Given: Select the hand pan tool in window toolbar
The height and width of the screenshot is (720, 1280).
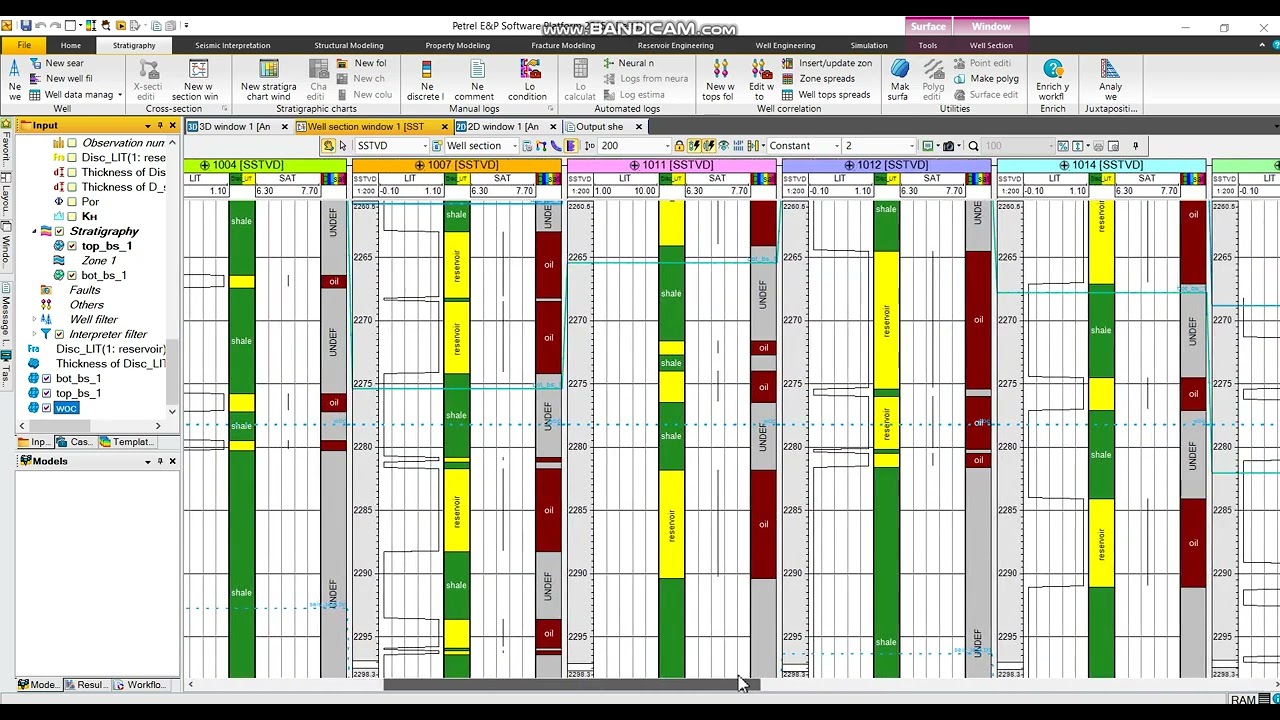Looking at the screenshot, I should [x=328, y=146].
